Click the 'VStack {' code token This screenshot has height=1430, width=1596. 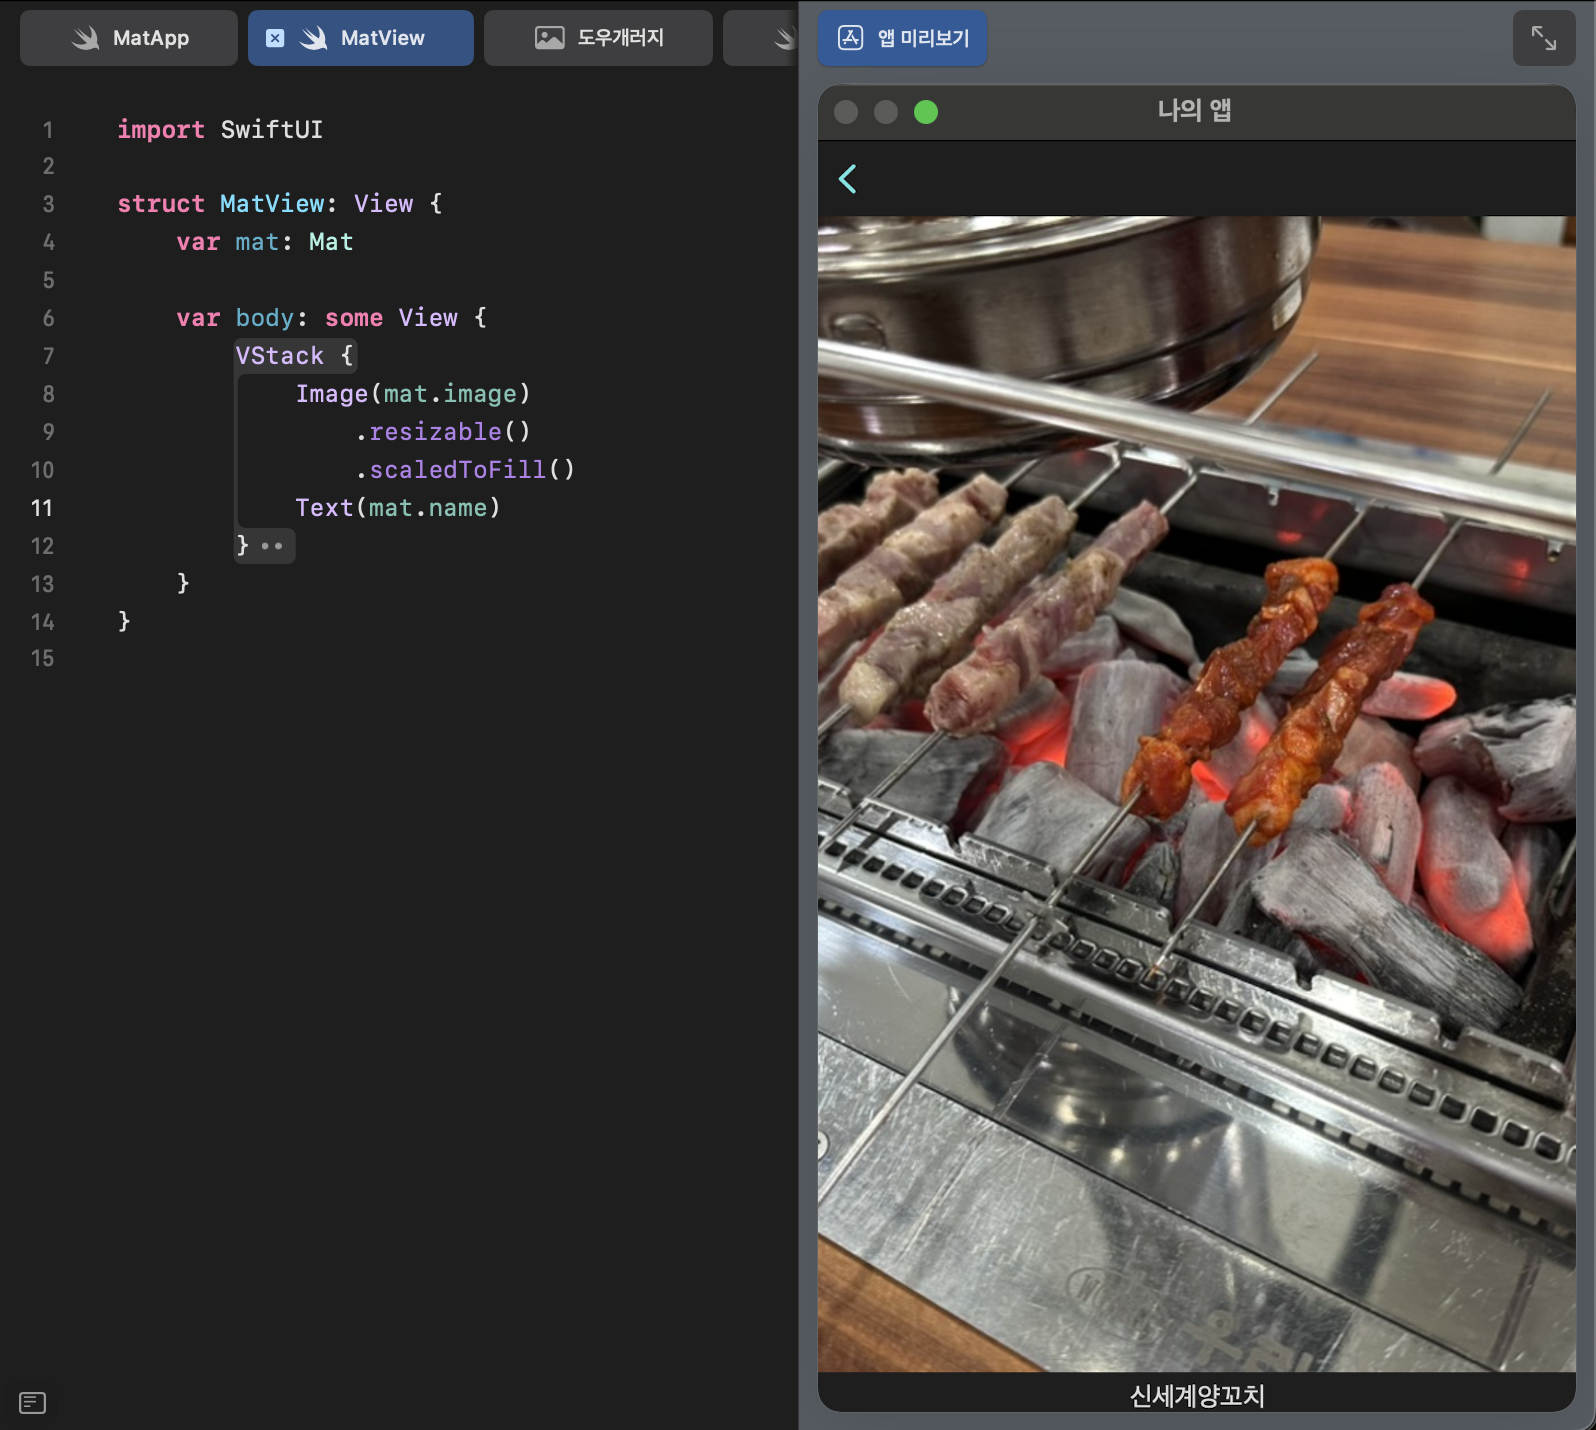[x=295, y=356]
